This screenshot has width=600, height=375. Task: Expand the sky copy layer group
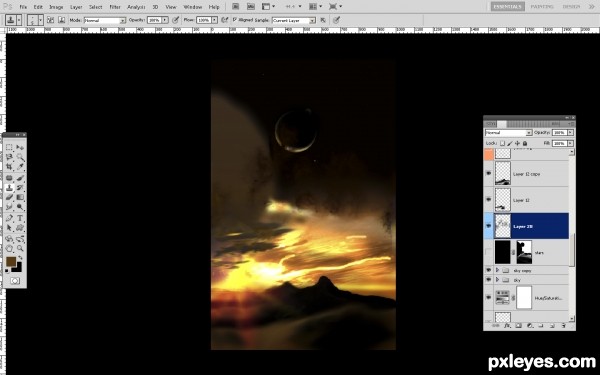[x=497, y=270]
